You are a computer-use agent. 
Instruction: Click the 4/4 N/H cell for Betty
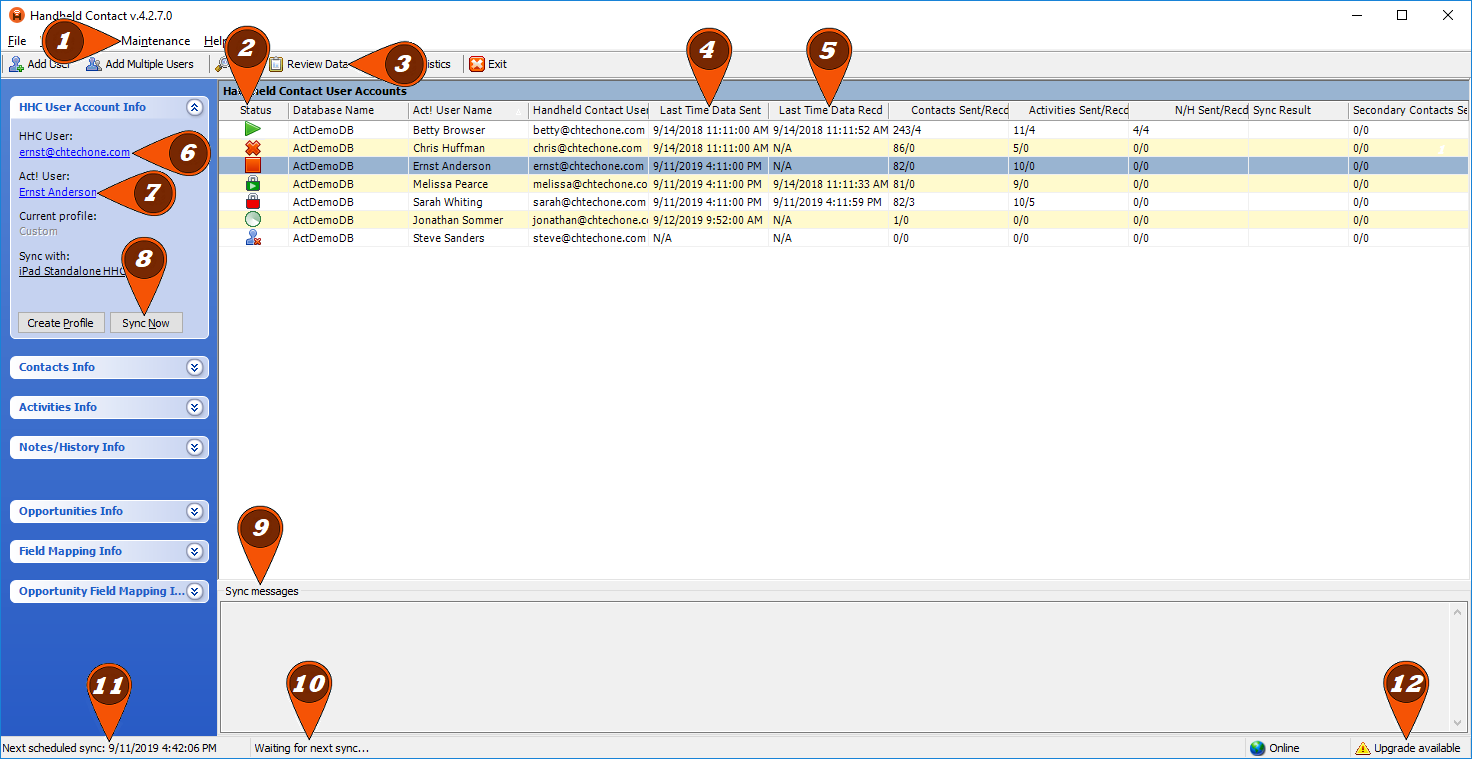[x=1188, y=130]
